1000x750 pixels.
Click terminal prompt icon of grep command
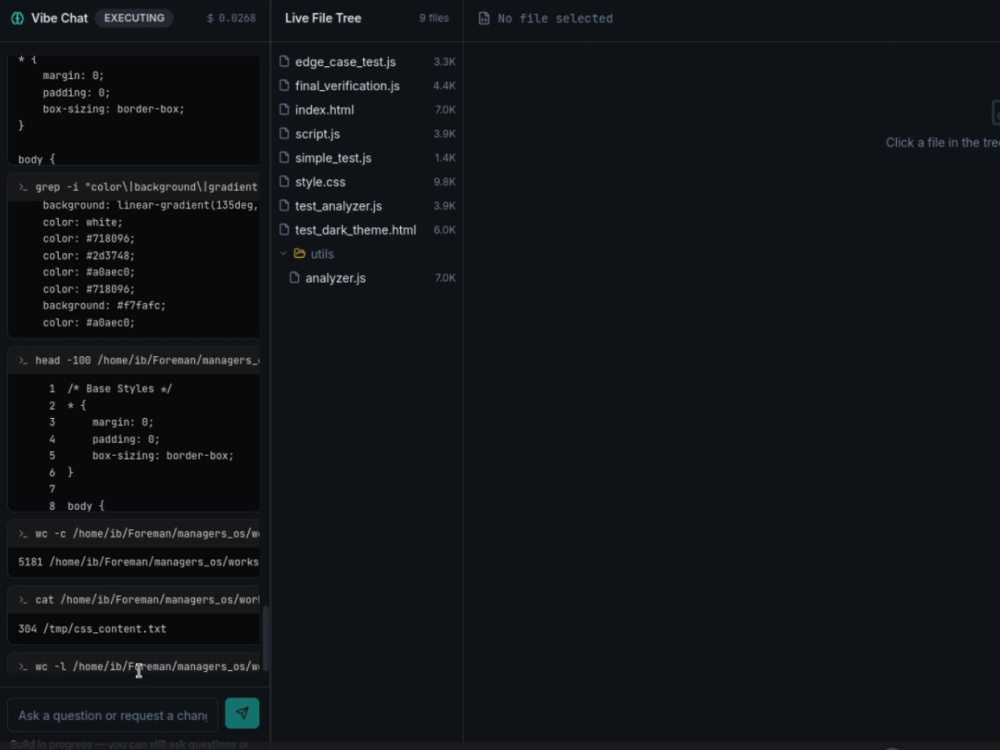click(x=24, y=187)
